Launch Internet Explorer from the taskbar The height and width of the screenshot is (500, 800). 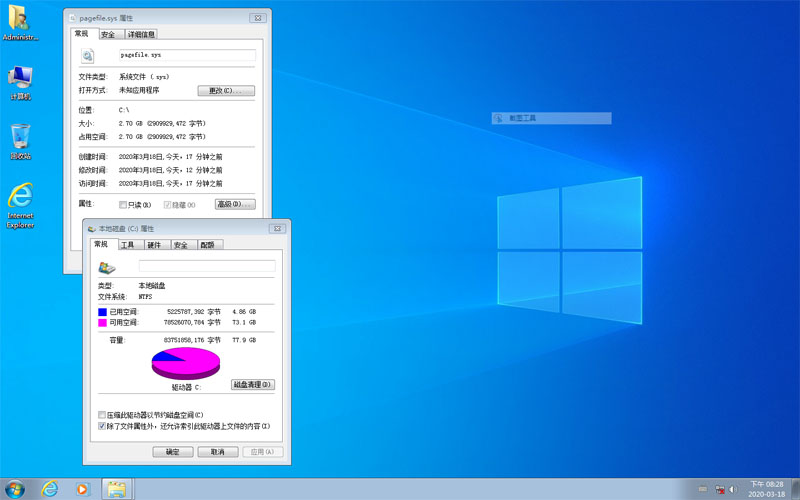coord(49,489)
